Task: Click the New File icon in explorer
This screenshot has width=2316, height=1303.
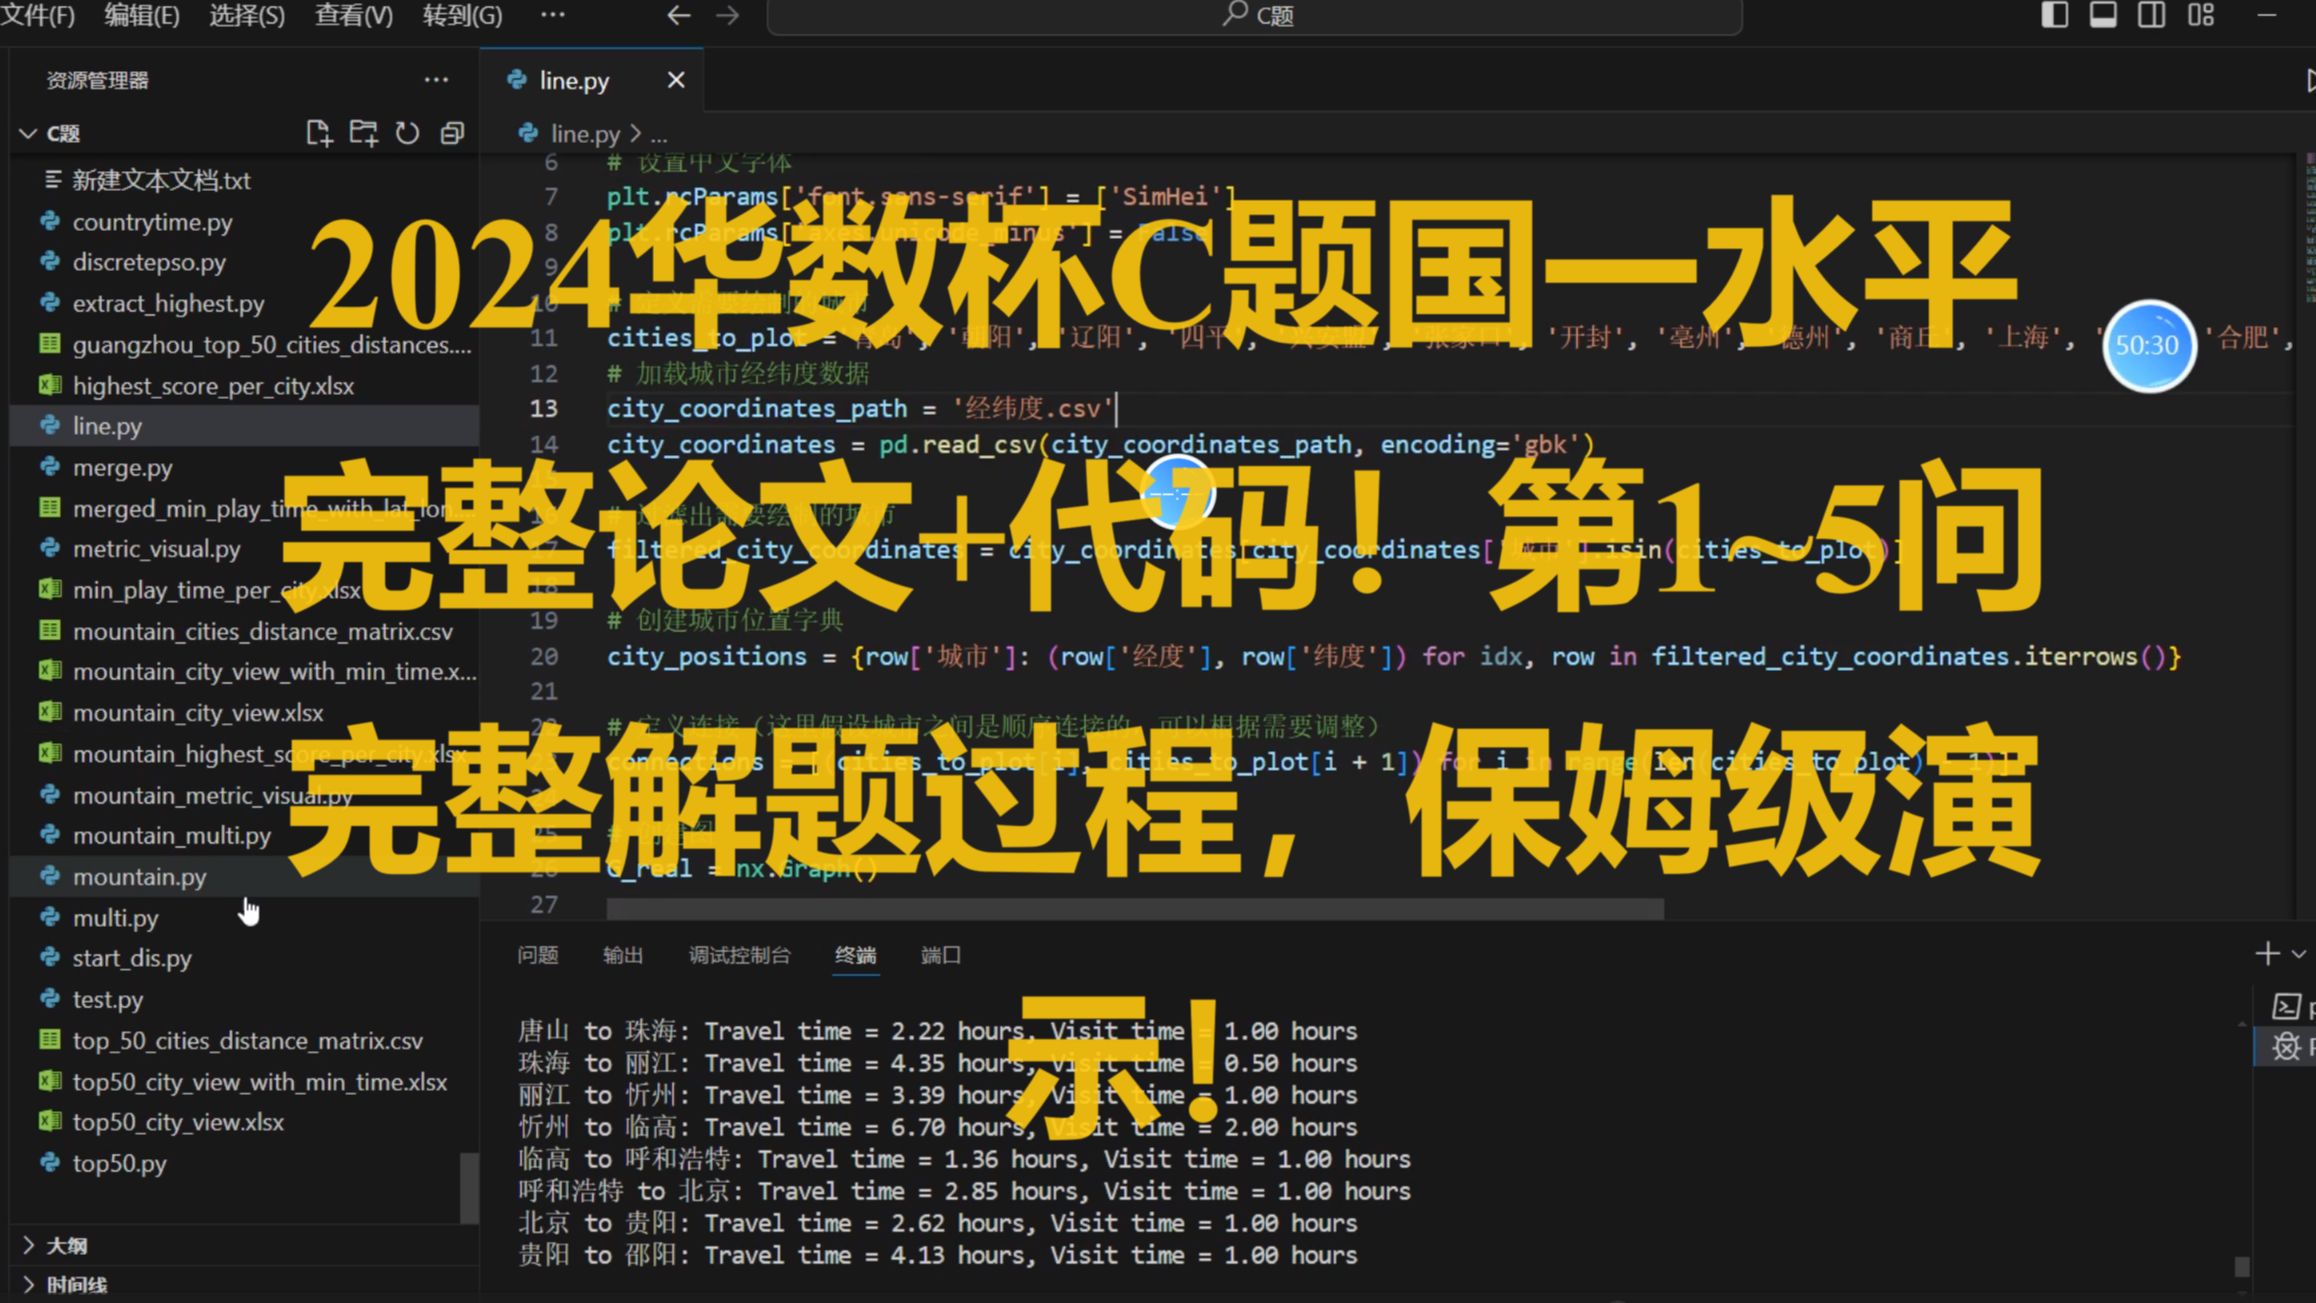Action: (318, 133)
